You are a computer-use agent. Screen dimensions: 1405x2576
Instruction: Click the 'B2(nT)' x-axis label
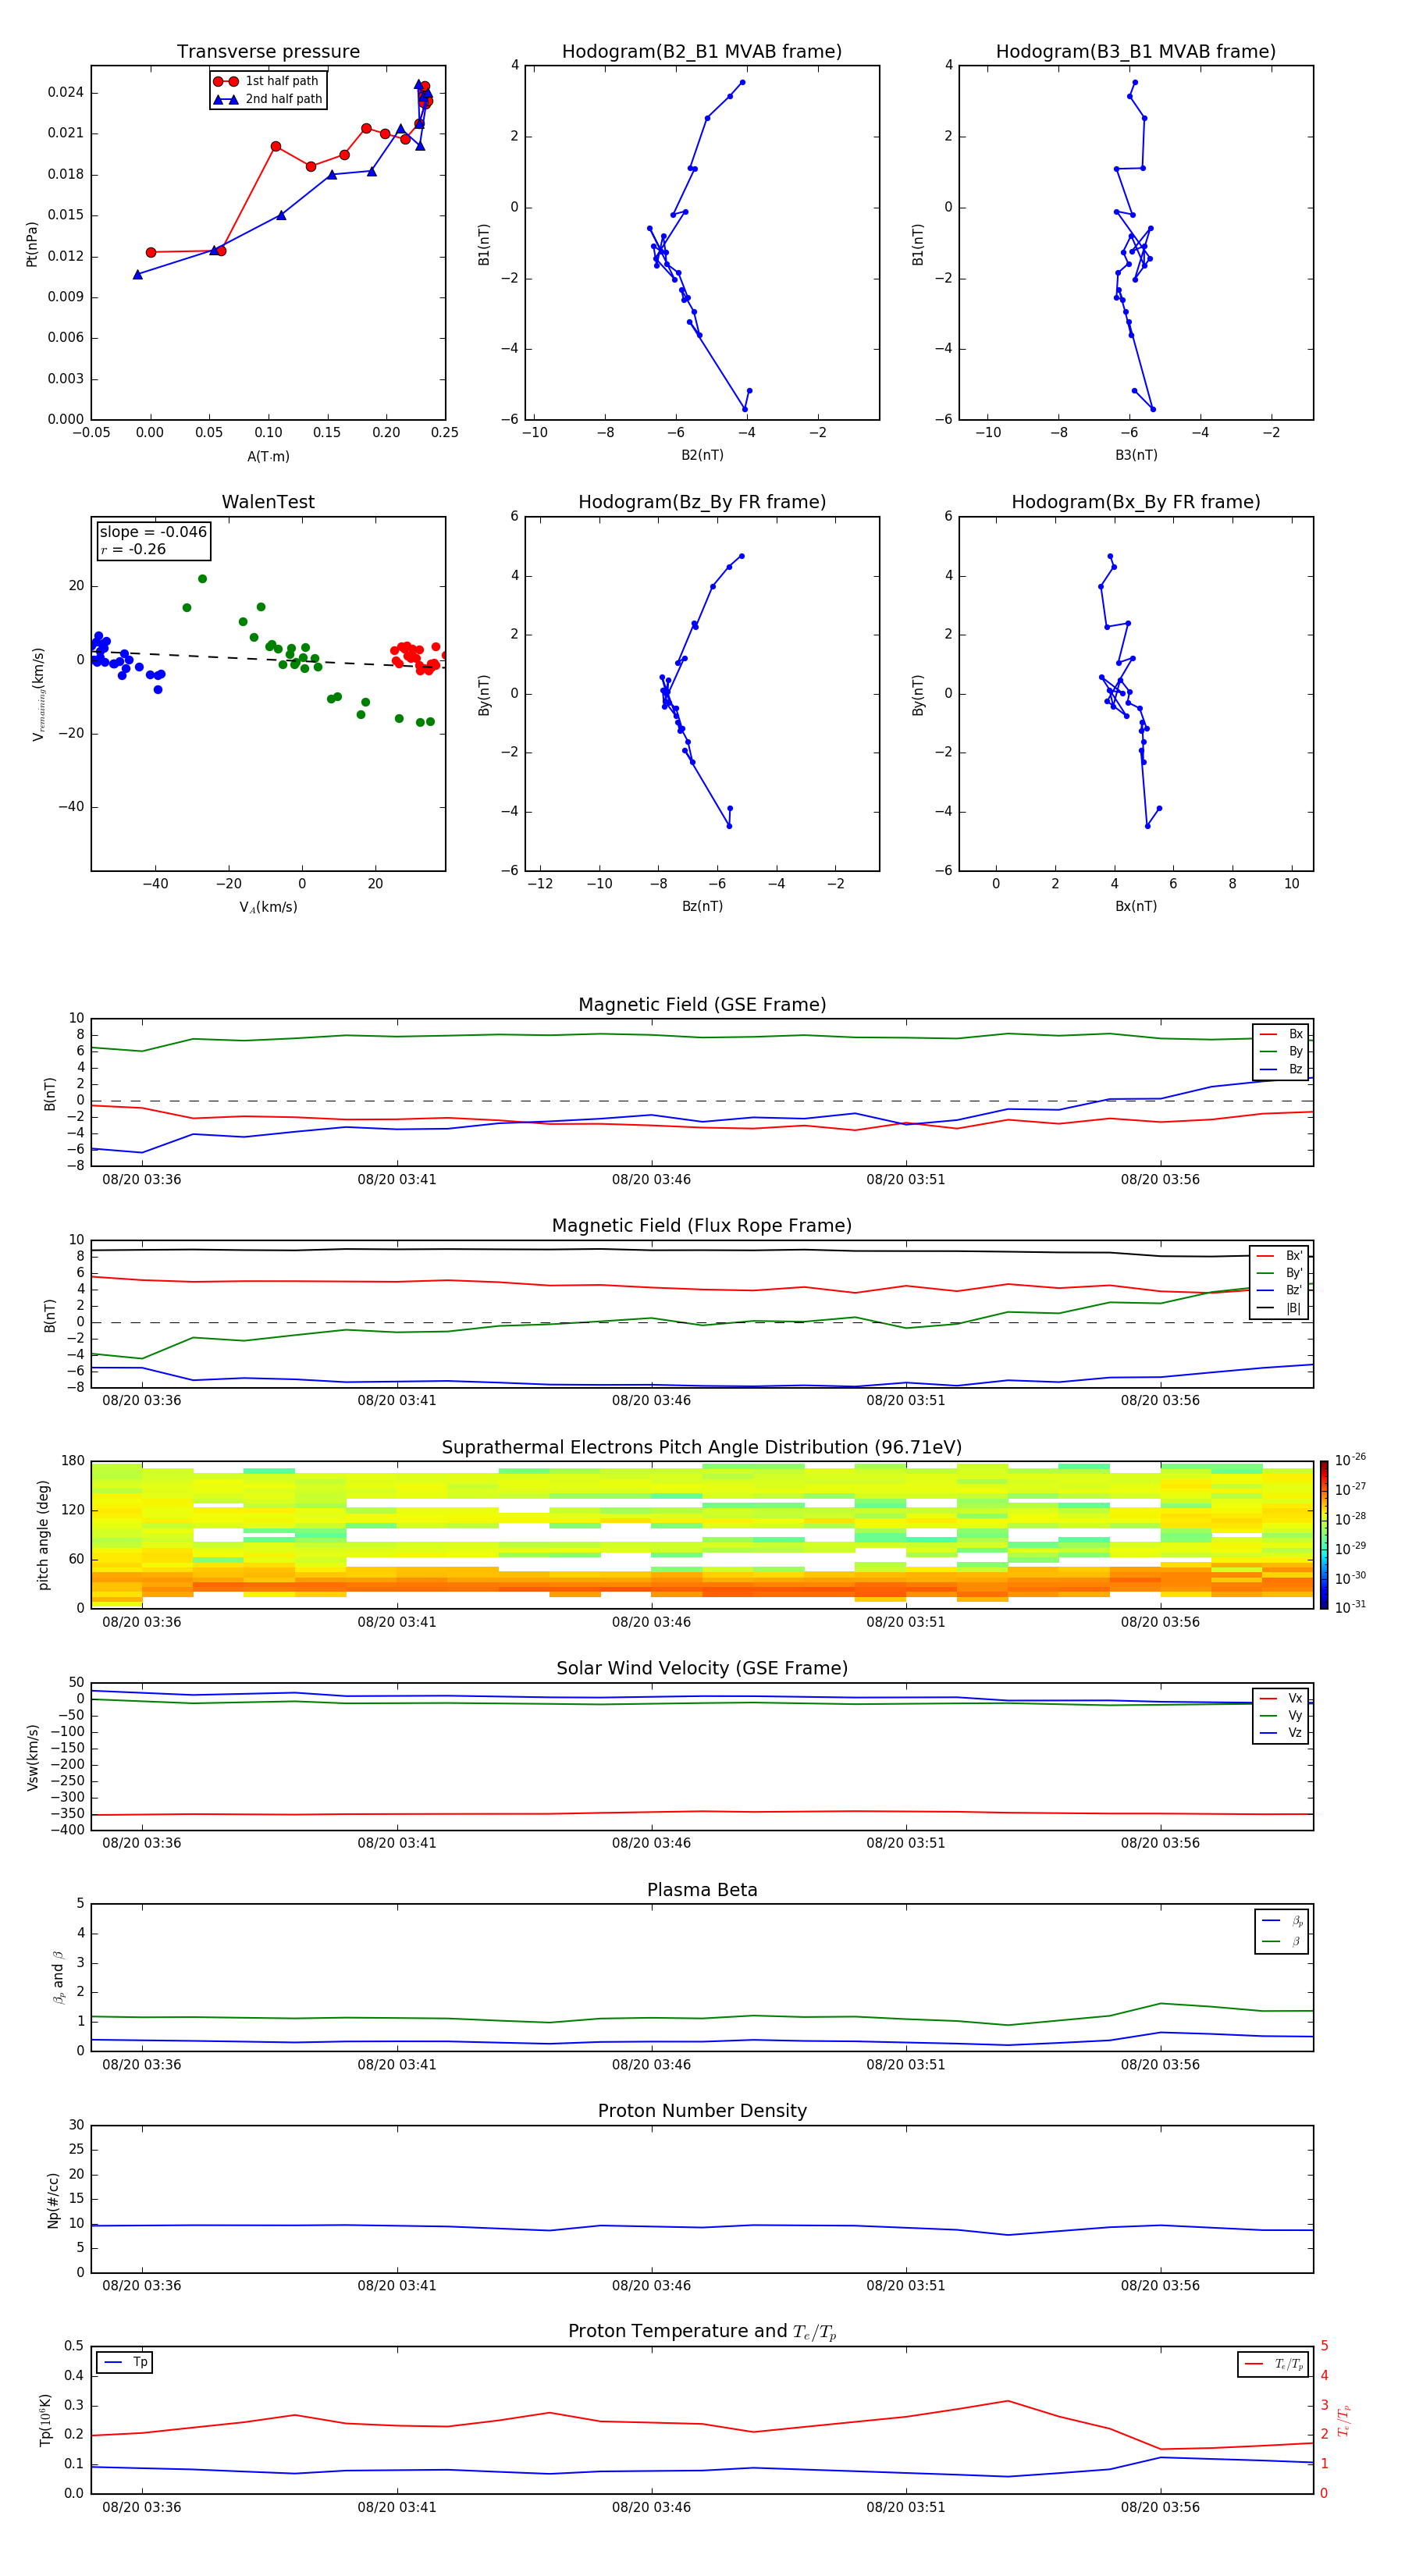(x=702, y=455)
